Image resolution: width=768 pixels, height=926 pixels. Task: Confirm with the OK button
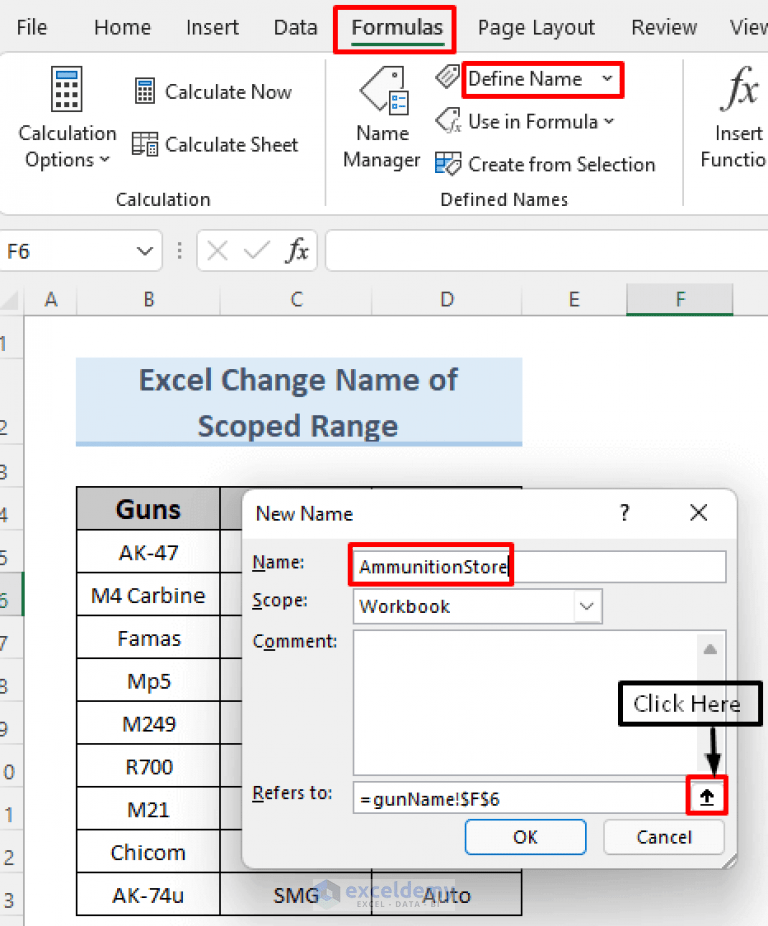coord(525,837)
